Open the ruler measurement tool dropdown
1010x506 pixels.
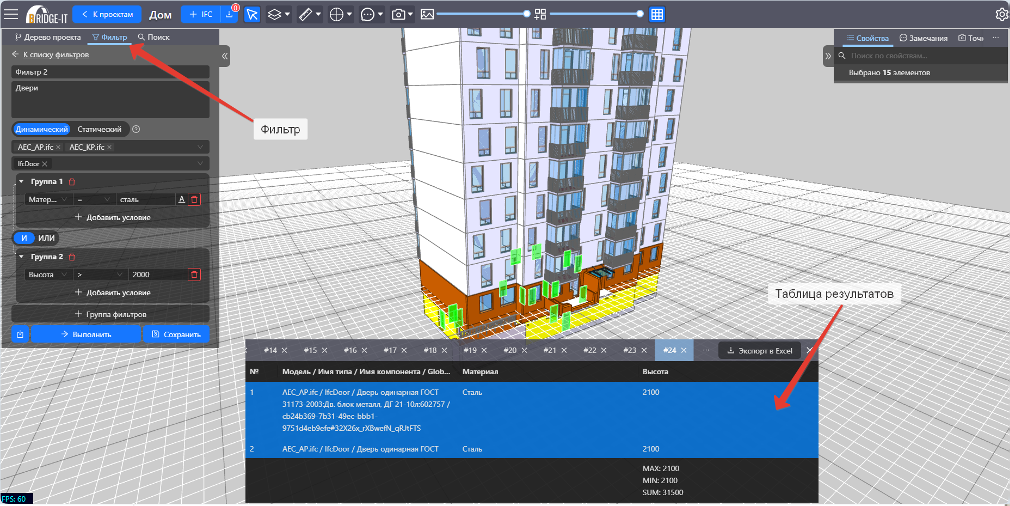[310, 14]
